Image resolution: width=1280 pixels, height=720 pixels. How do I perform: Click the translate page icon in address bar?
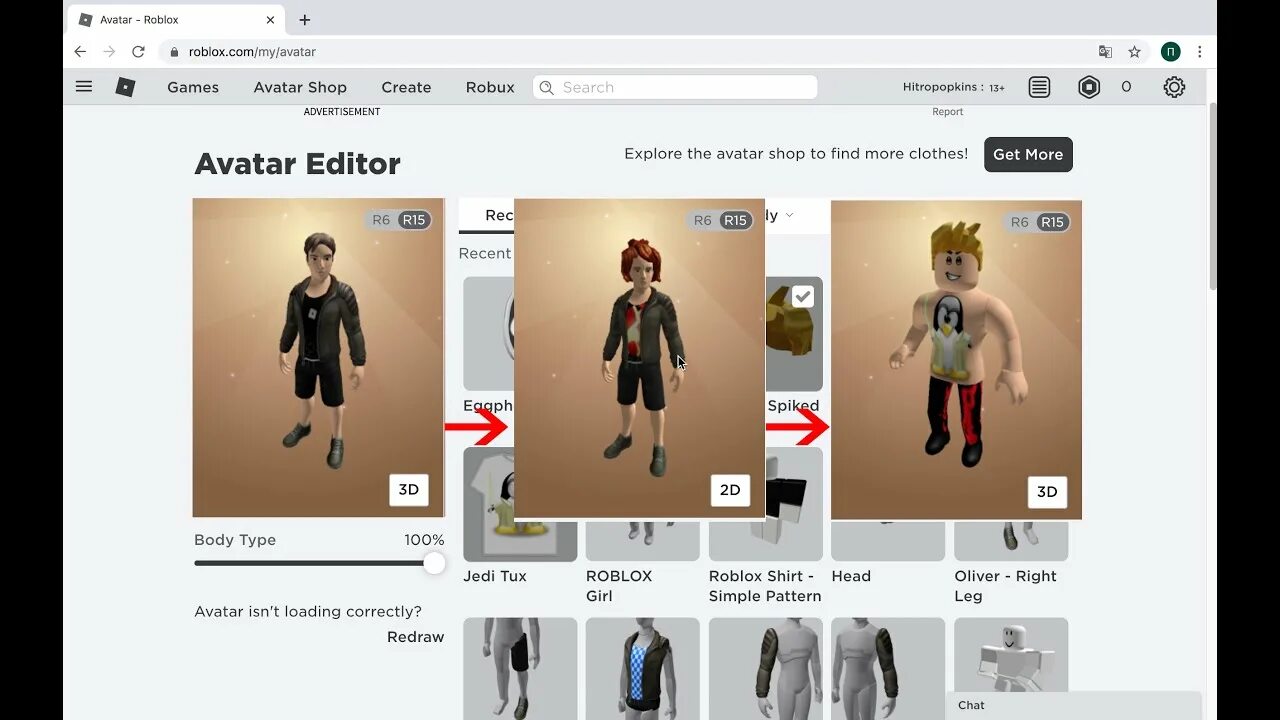(x=1105, y=51)
